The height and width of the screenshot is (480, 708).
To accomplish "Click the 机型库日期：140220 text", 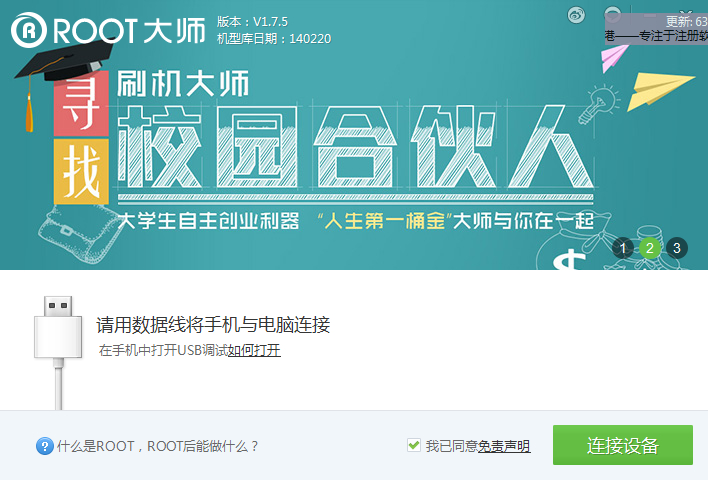I will point(274,39).
